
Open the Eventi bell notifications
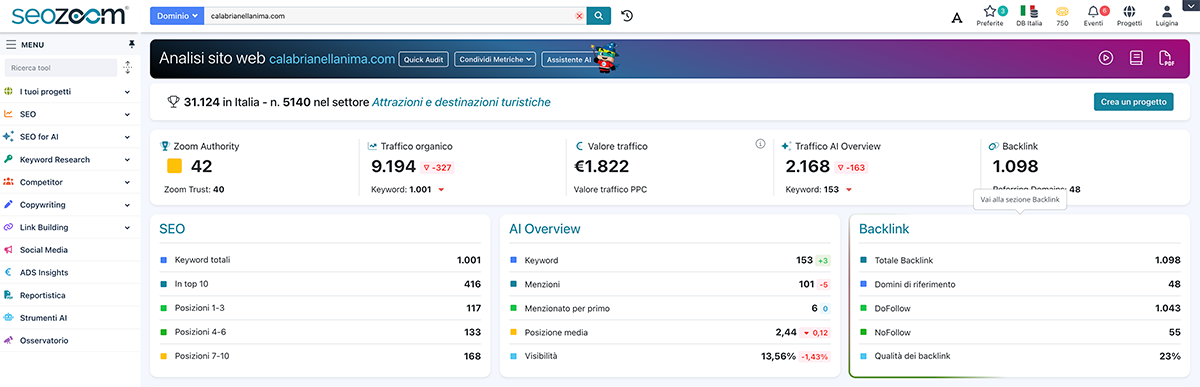(1093, 15)
